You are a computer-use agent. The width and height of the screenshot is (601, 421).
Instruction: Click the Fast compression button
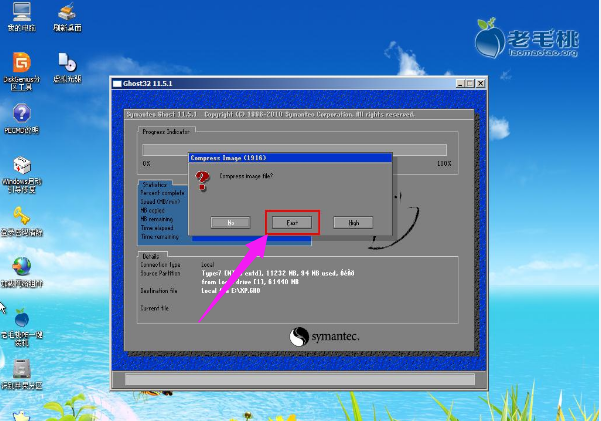pos(292,222)
